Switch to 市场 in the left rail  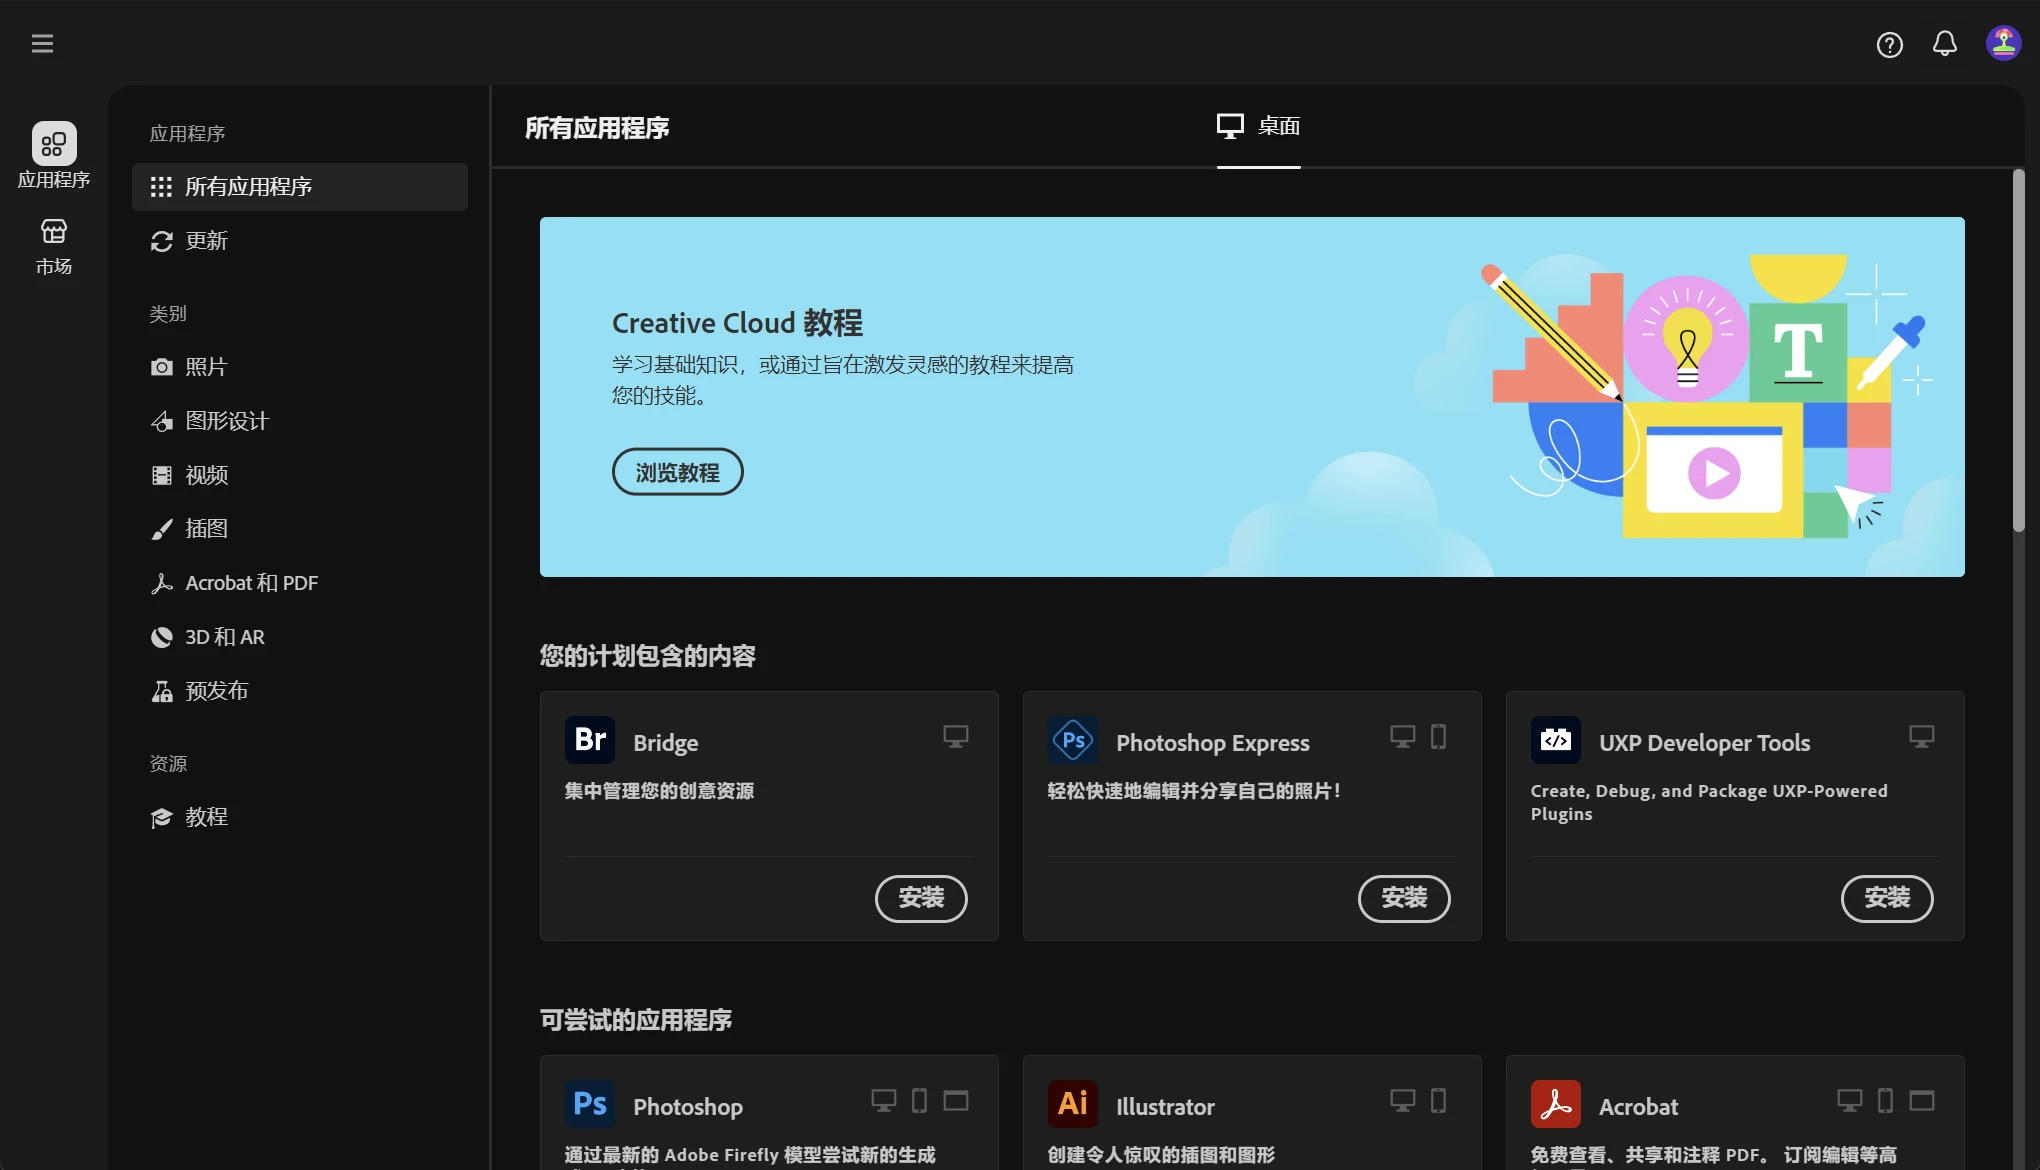54,243
